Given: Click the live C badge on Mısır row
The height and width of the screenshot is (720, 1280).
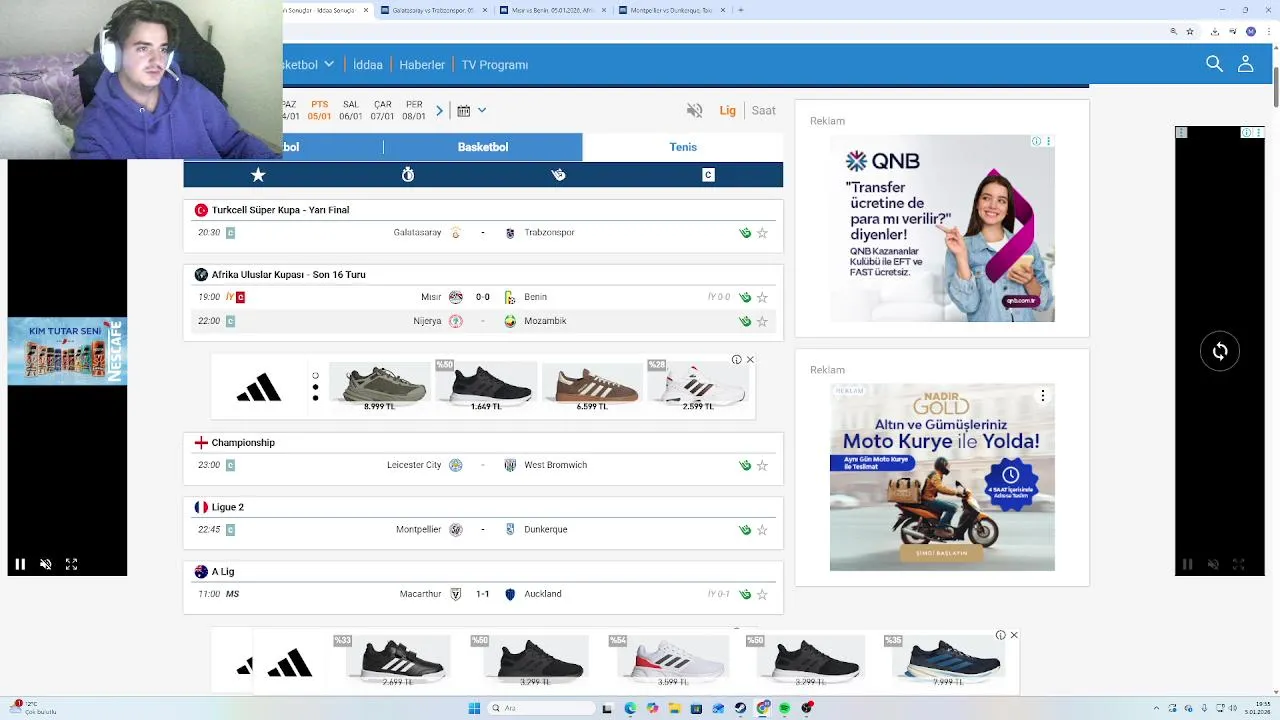Looking at the screenshot, I should pyautogui.click(x=240, y=297).
